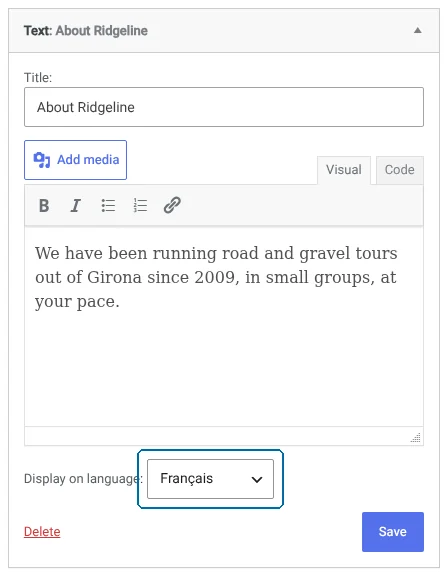Screen dimensions: 448x576
Task: Click the Add media button
Action: [x=76, y=160]
